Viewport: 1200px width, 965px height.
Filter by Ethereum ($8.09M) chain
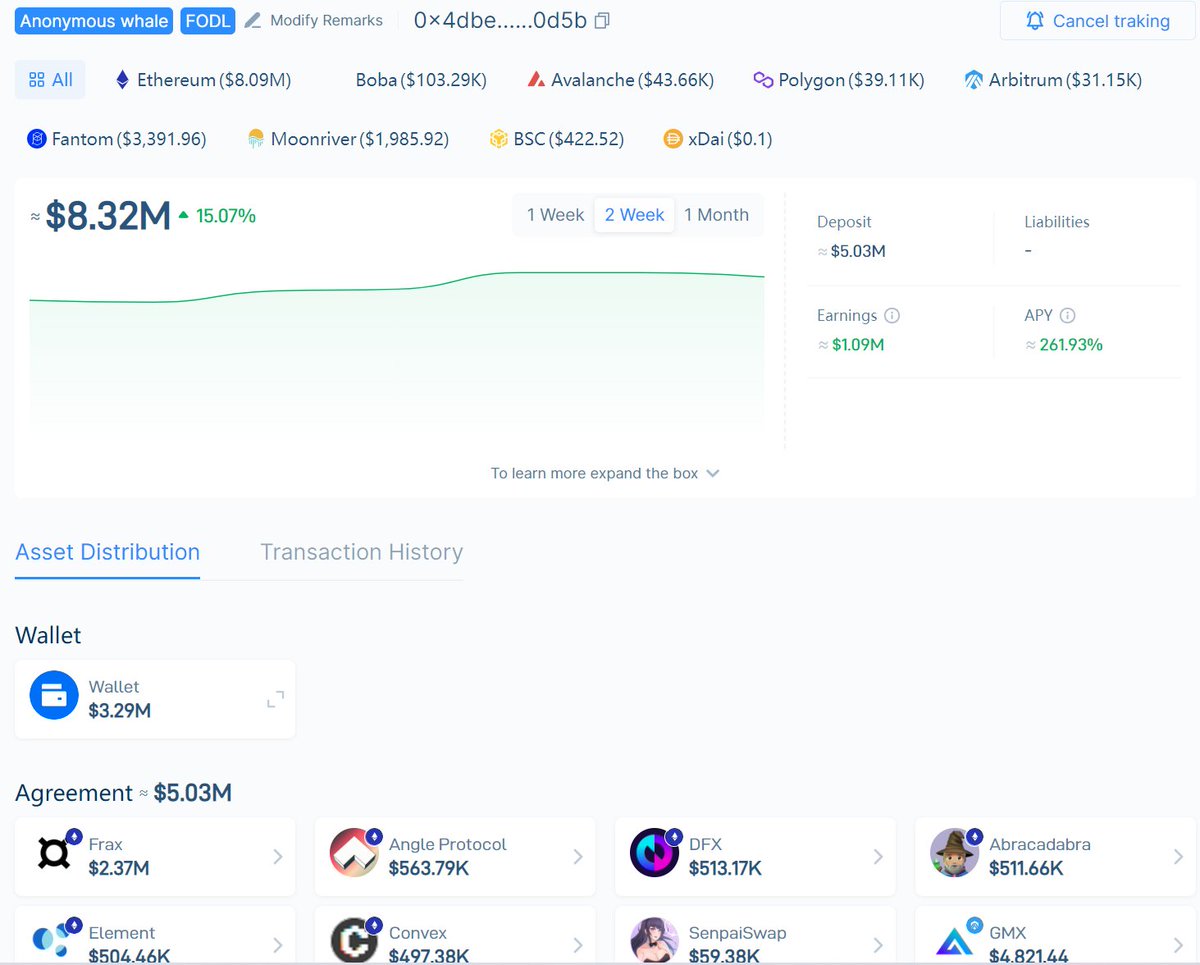[x=203, y=80]
